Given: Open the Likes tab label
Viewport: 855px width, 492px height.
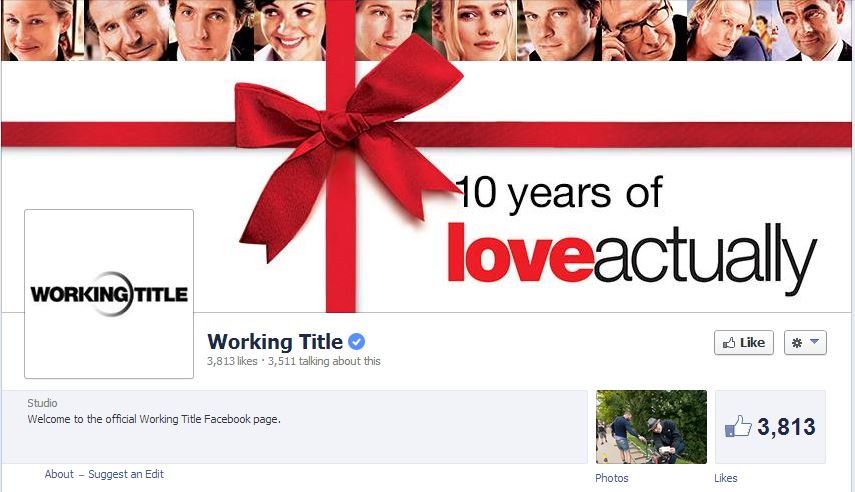Looking at the screenshot, I should 726,478.
